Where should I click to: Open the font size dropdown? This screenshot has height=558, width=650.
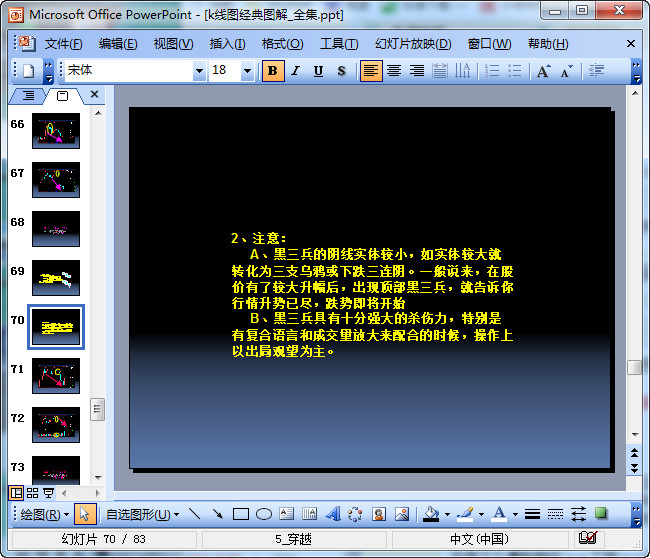[x=247, y=71]
